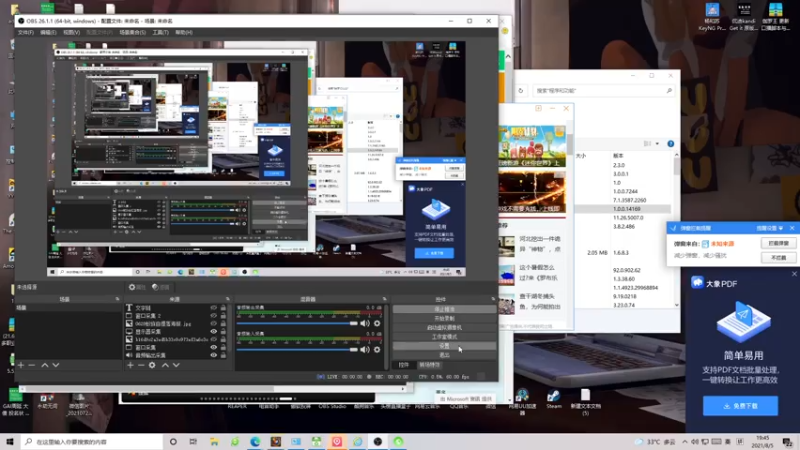Open OBS 设置 button
The width and height of the screenshot is (800, 450).
pyautogui.click(x=444, y=346)
